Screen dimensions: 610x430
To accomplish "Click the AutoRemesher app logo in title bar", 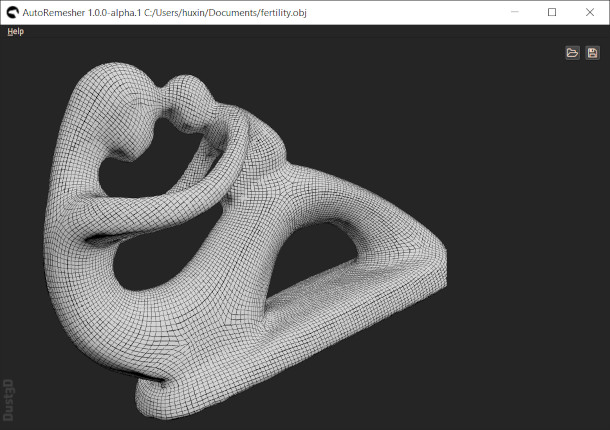I will tap(13, 12).
